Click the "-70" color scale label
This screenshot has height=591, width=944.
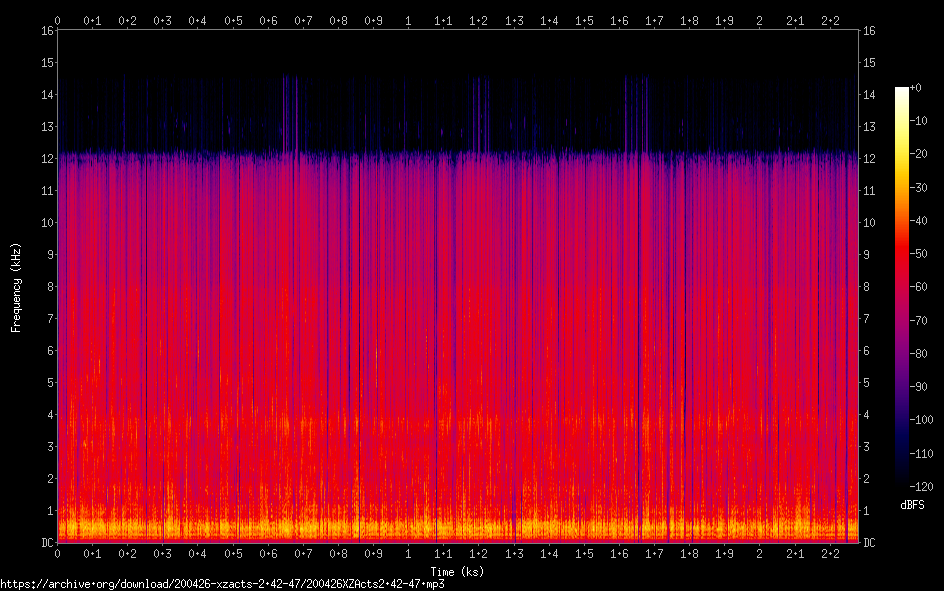[918, 321]
